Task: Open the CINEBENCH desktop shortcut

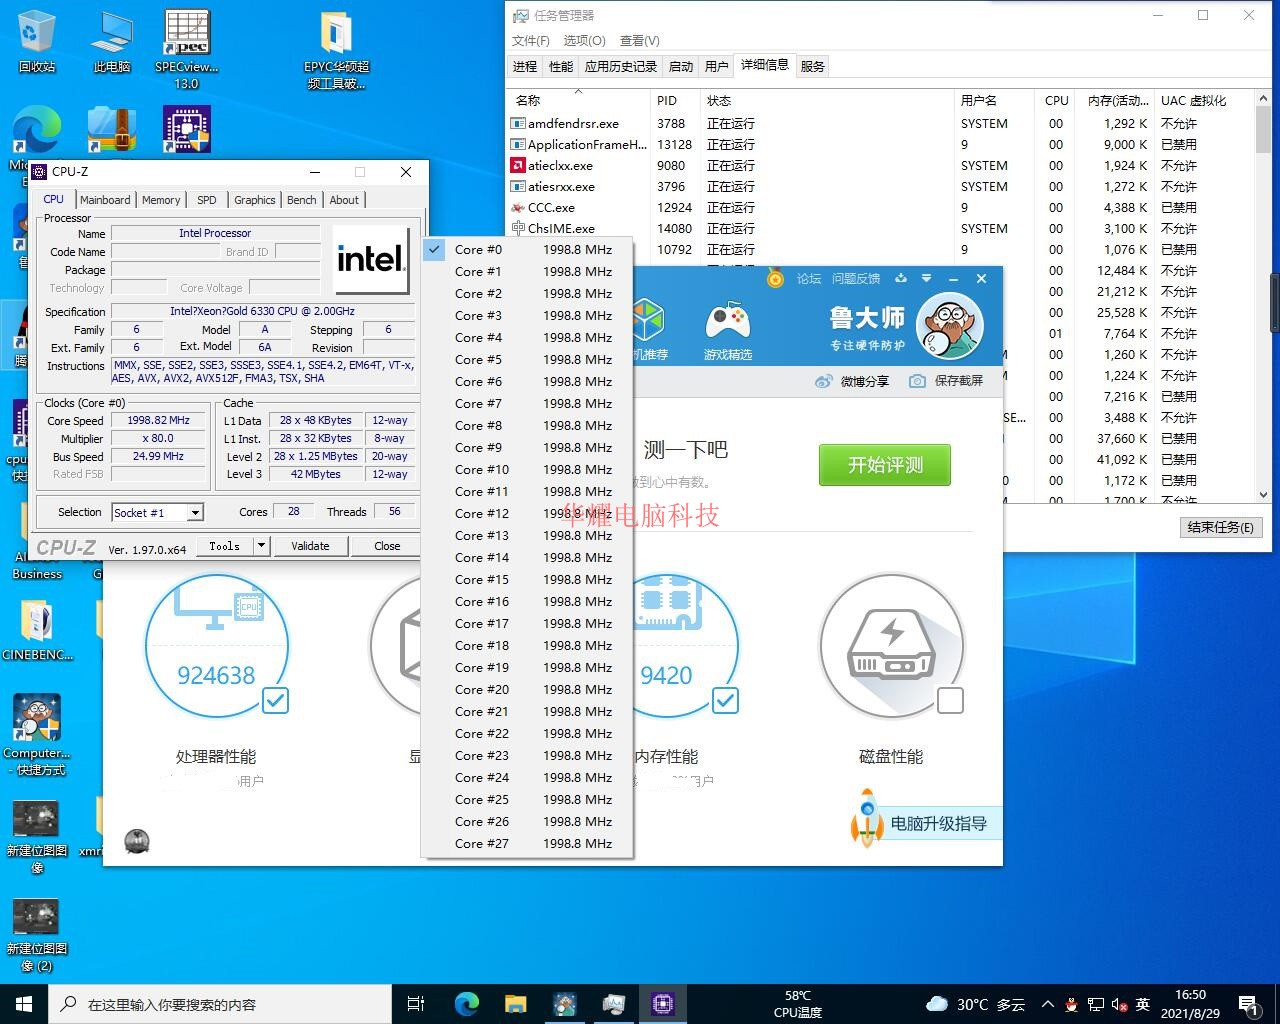Action: coord(37,630)
